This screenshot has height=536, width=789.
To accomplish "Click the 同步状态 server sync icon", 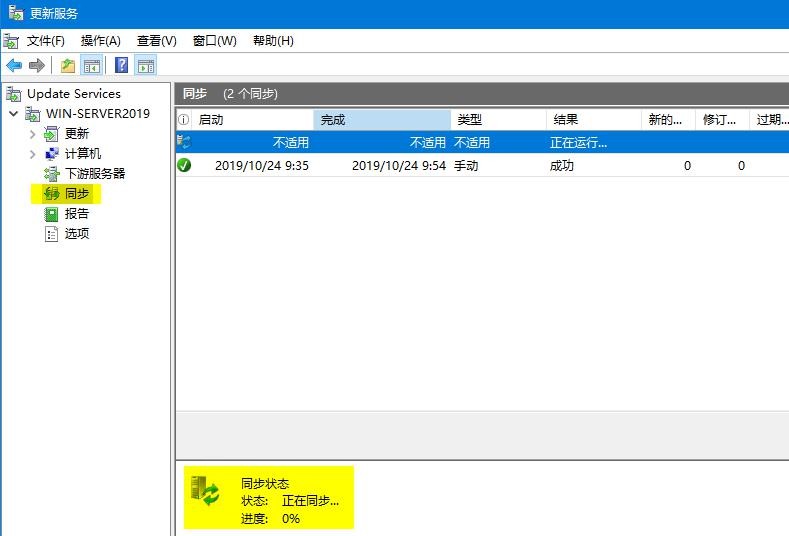I will pos(206,491).
